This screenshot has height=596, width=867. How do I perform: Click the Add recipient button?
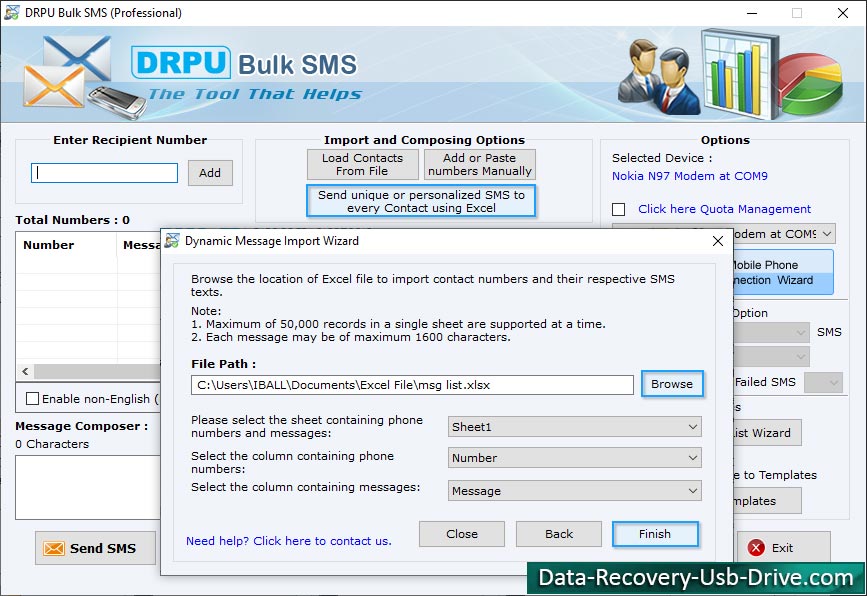pos(210,172)
